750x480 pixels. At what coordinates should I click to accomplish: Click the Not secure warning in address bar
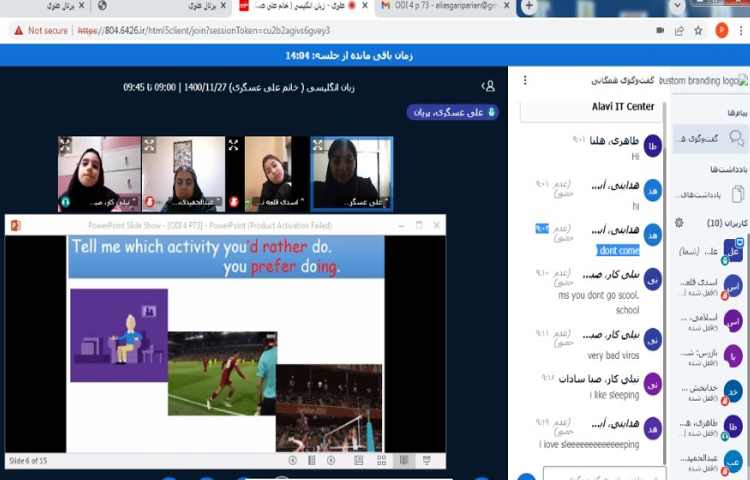click(41, 31)
